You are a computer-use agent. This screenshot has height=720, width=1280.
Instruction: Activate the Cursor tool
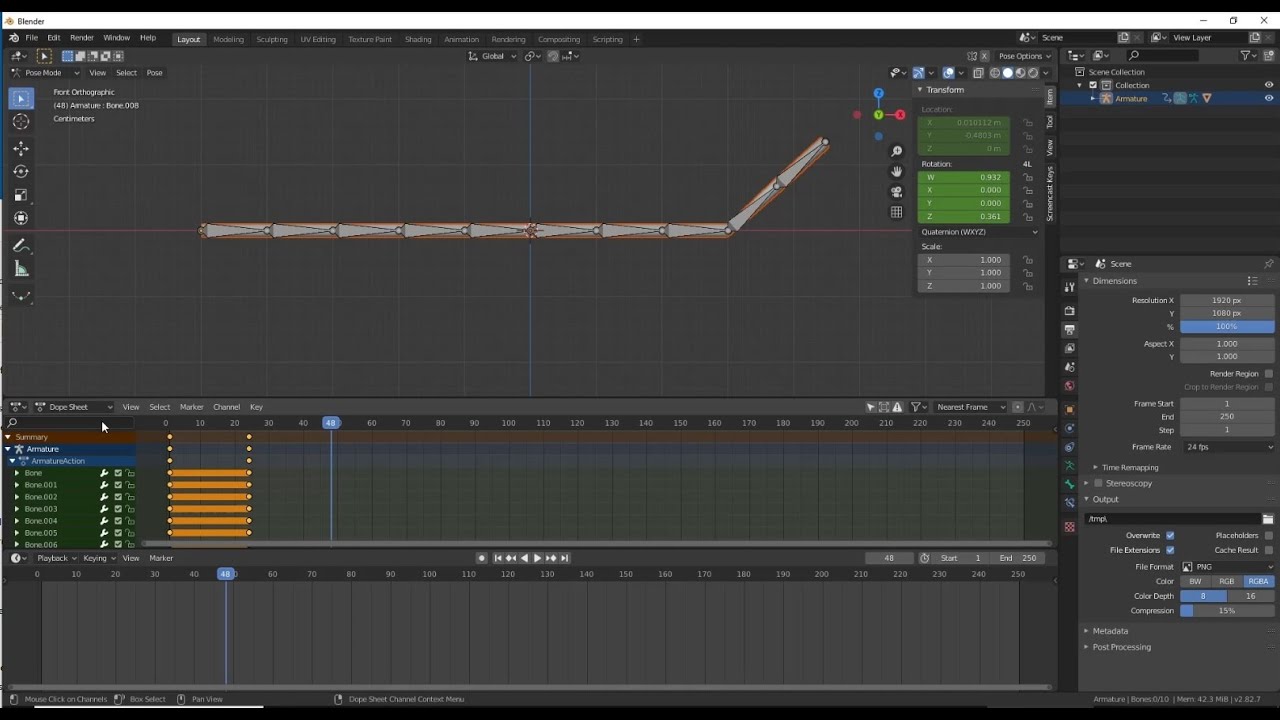point(21,122)
